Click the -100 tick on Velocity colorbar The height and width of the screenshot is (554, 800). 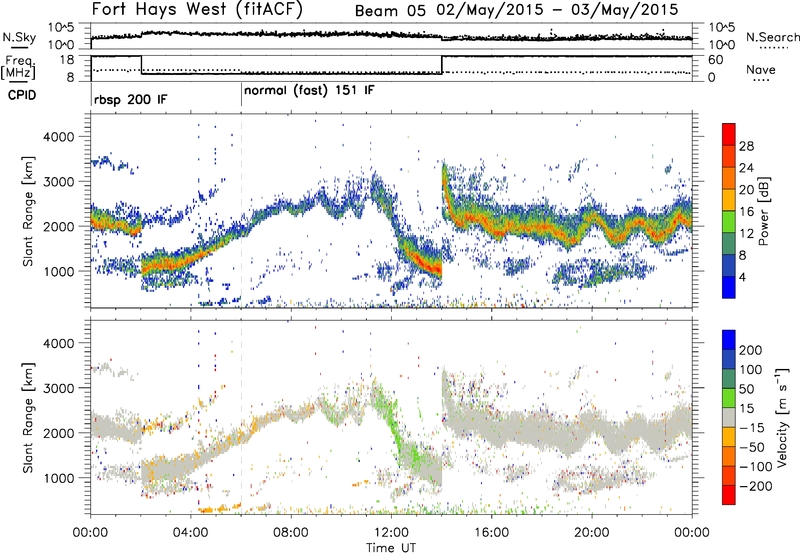point(756,466)
